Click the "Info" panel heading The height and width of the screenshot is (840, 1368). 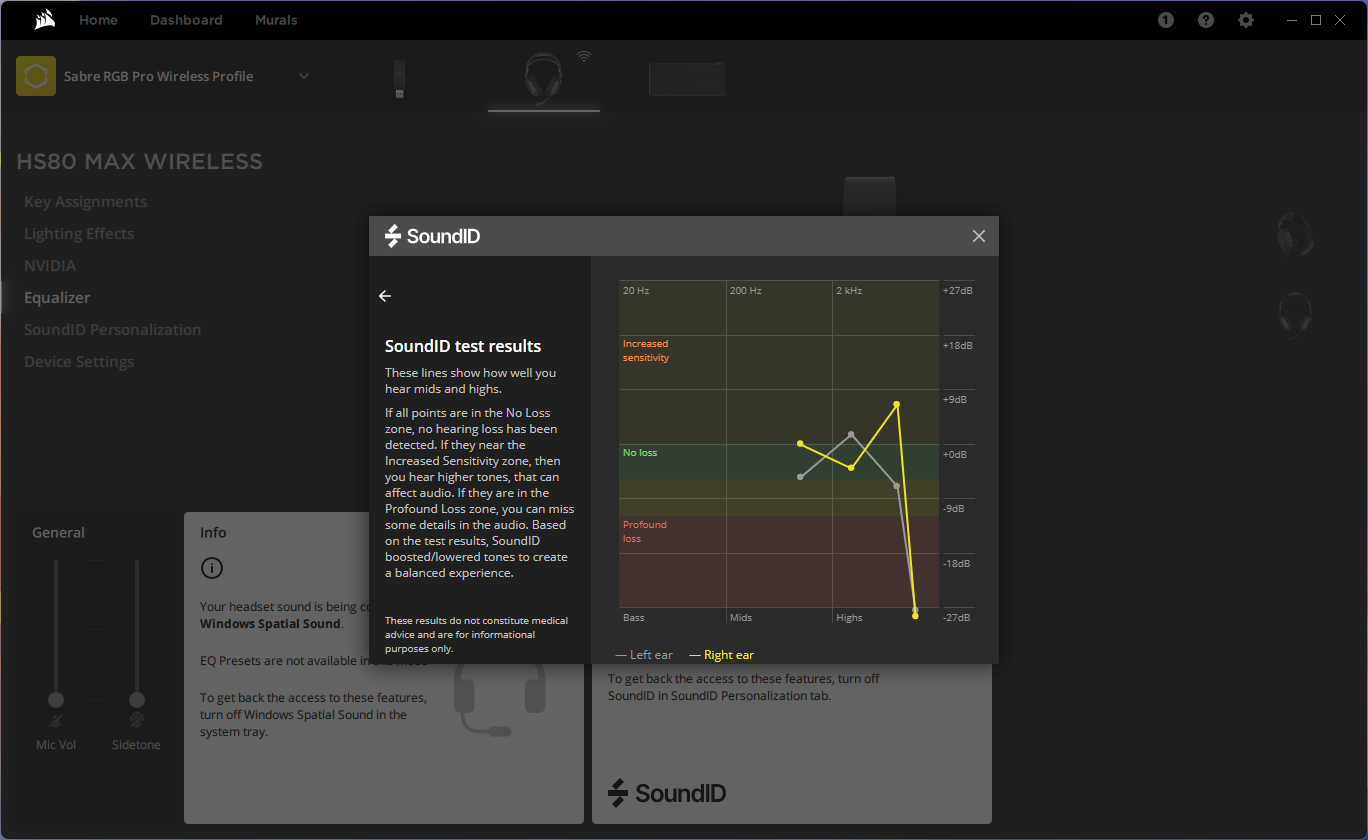coord(213,533)
